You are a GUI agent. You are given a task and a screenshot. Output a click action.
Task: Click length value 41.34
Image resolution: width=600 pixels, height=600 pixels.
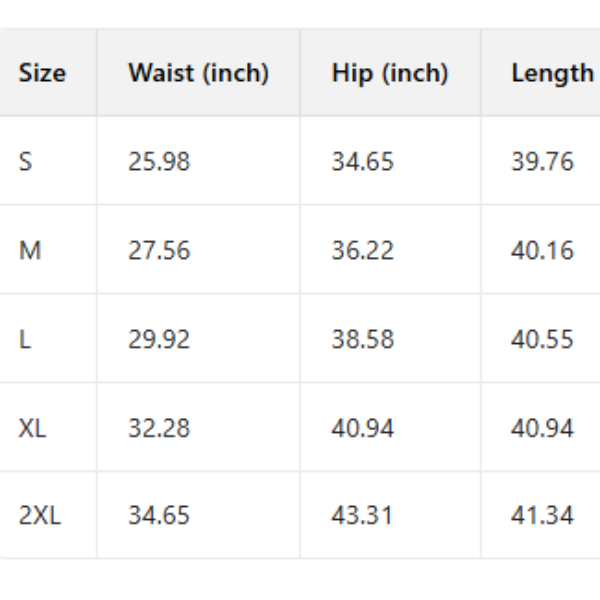(542, 516)
